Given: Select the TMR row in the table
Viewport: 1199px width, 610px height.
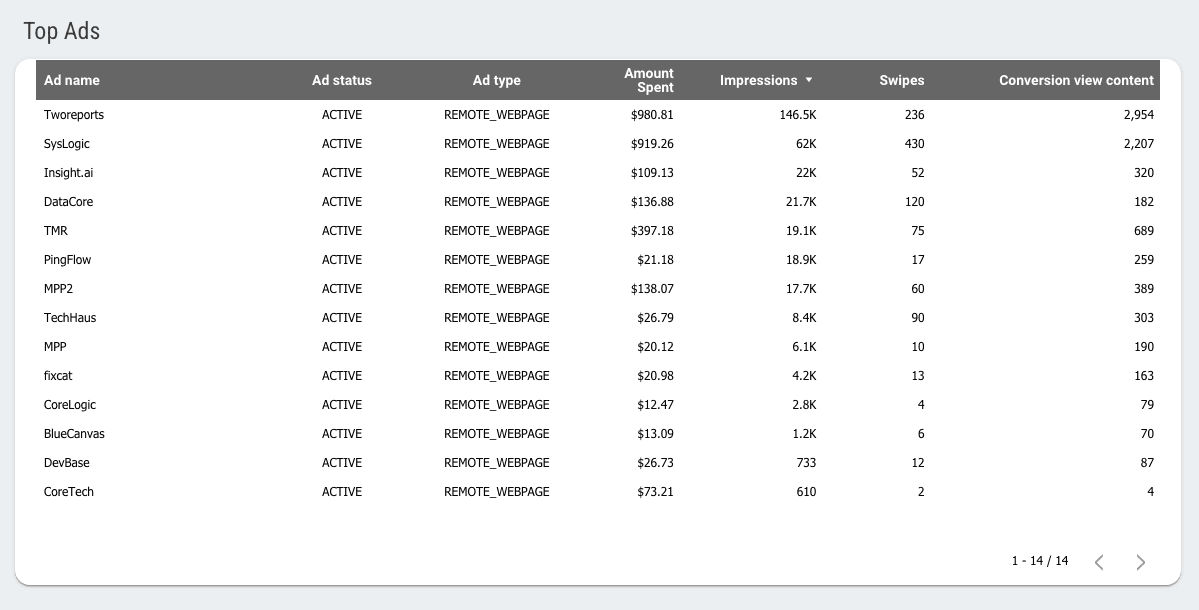Looking at the screenshot, I should point(56,230).
